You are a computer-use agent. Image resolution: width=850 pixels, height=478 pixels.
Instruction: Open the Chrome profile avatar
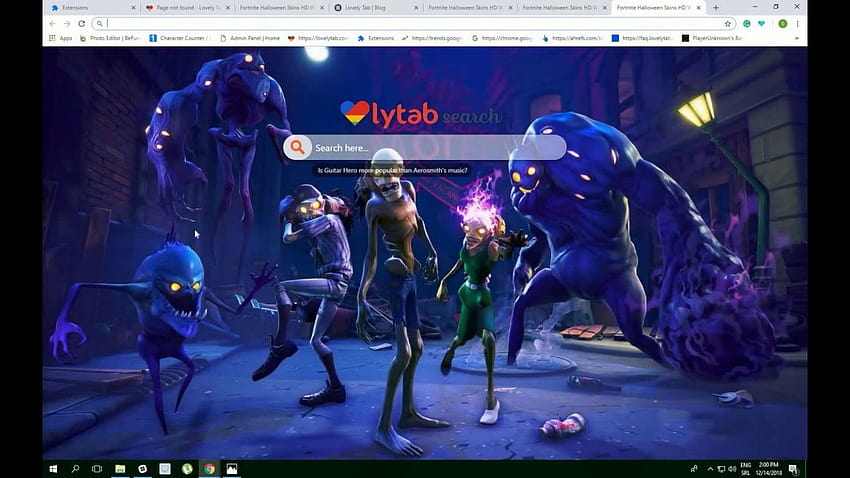tap(782, 23)
